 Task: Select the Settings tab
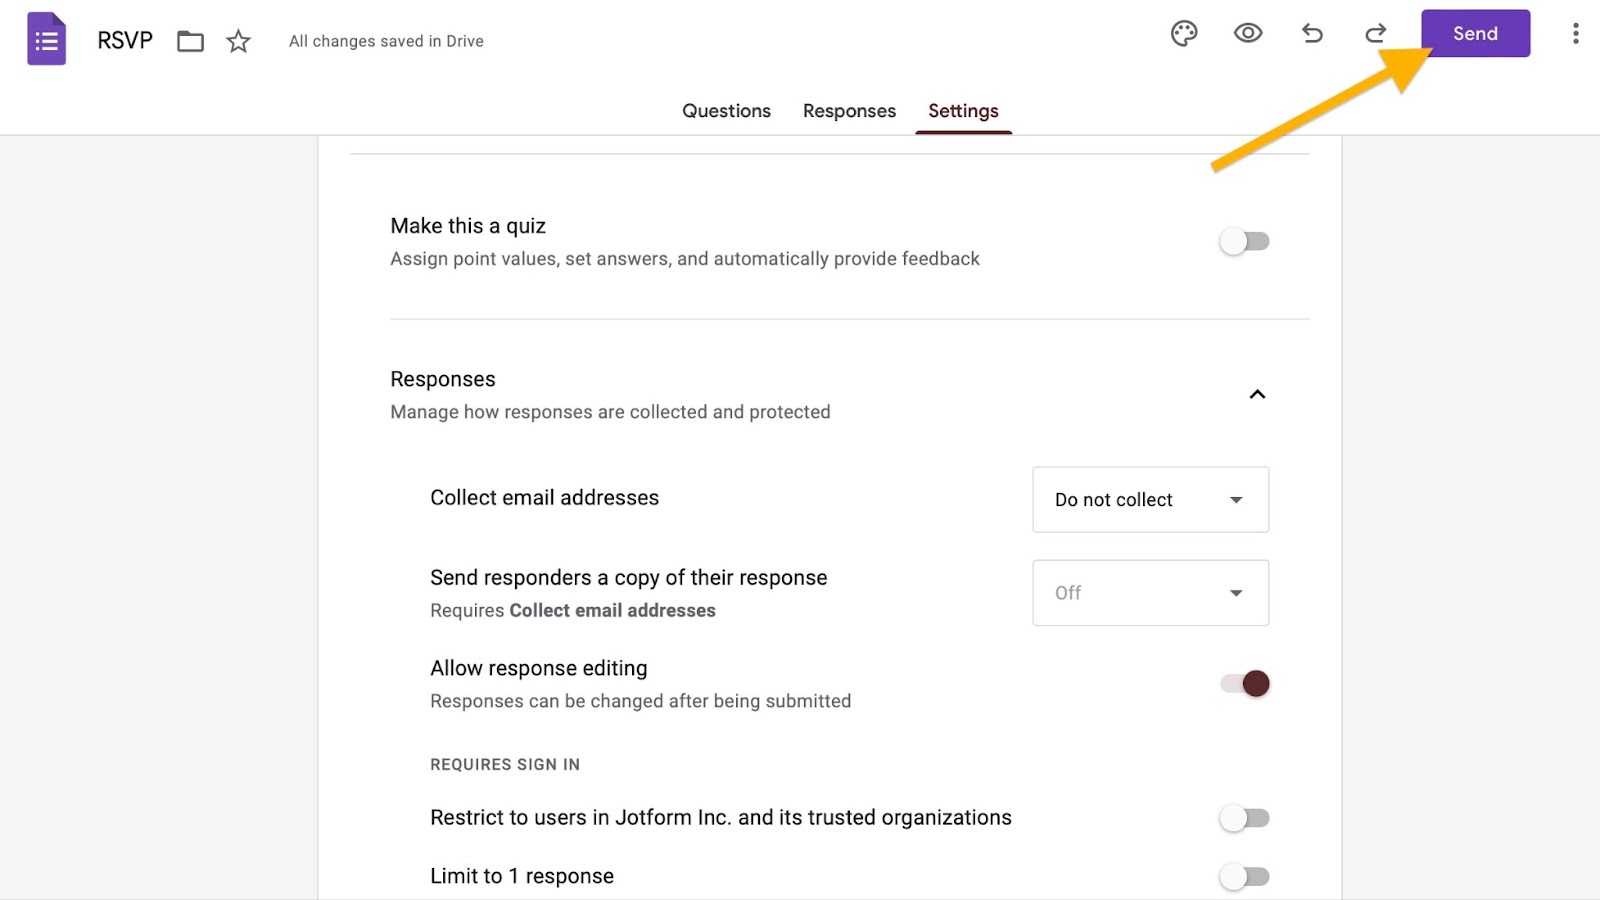tap(963, 111)
